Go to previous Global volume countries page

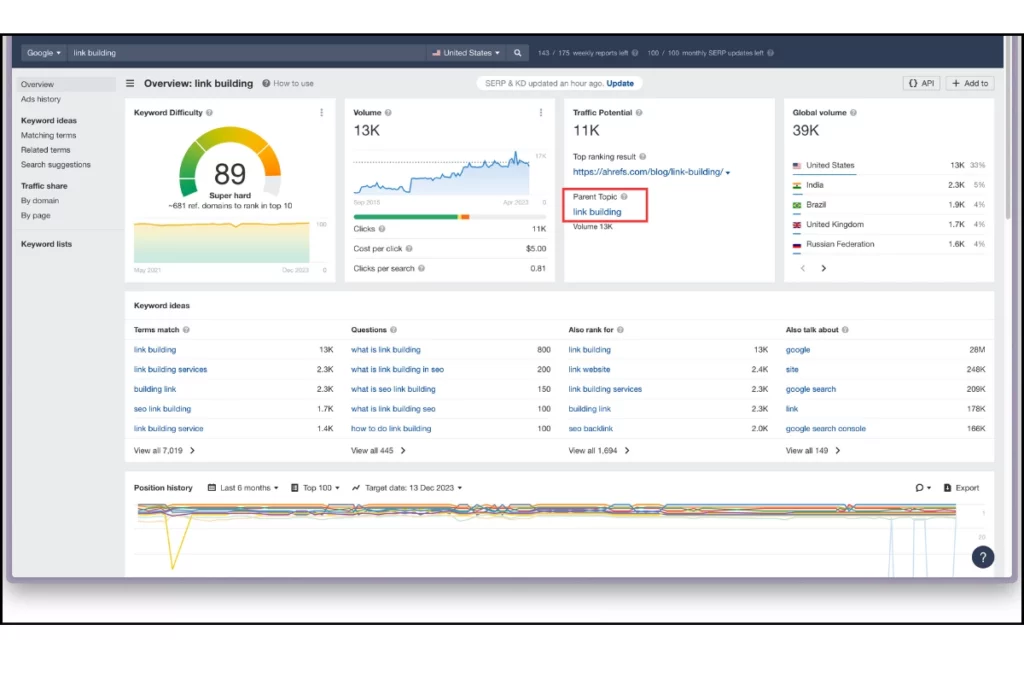pos(803,268)
